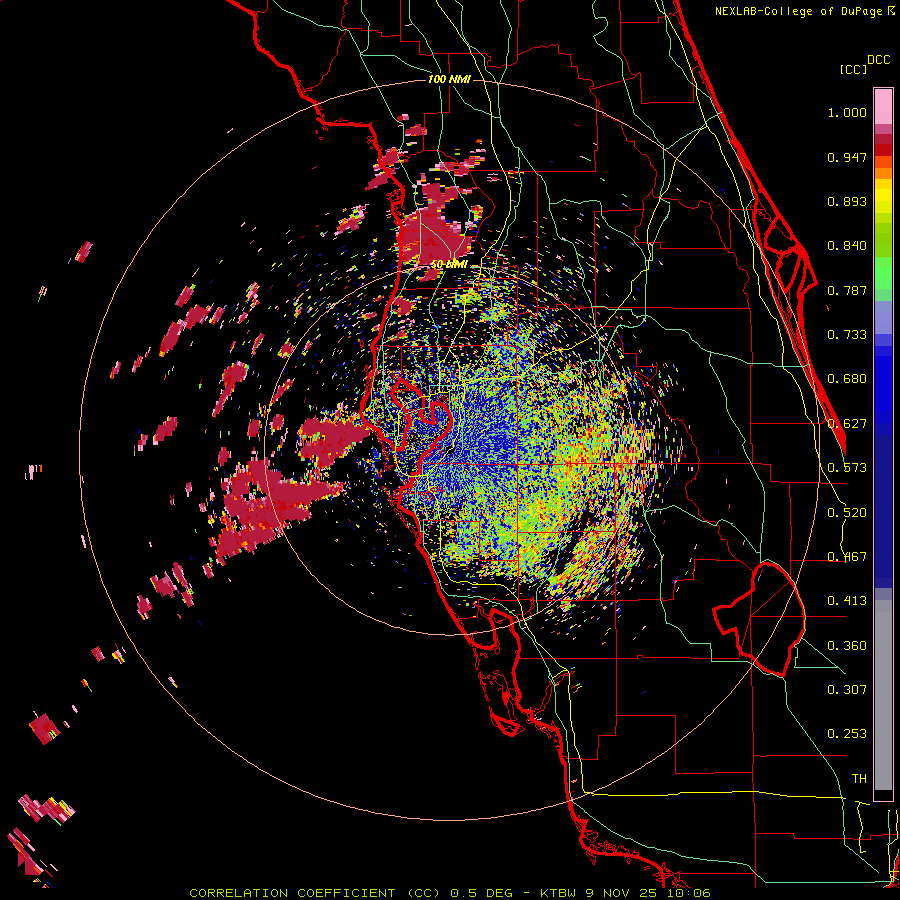Click the 0.253 scale value
The width and height of the screenshot is (900, 900).
[847, 734]
